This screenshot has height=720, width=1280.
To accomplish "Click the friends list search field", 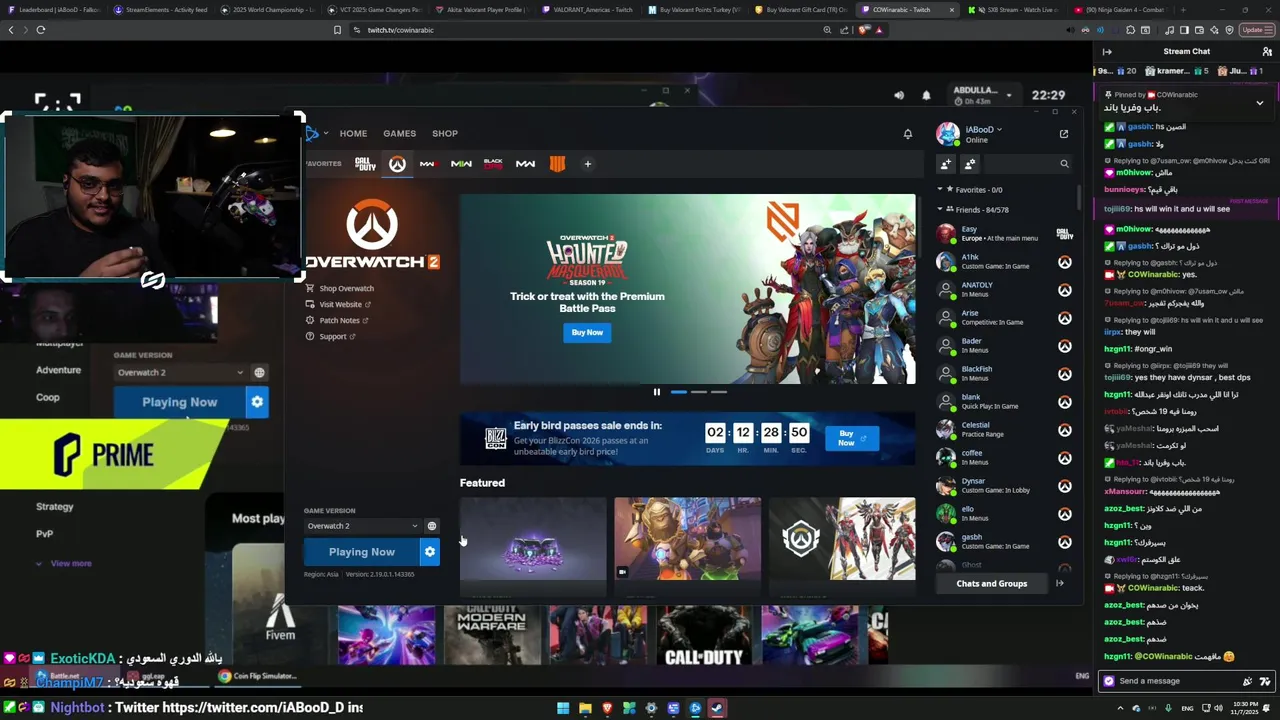I will pos(1030,164).
